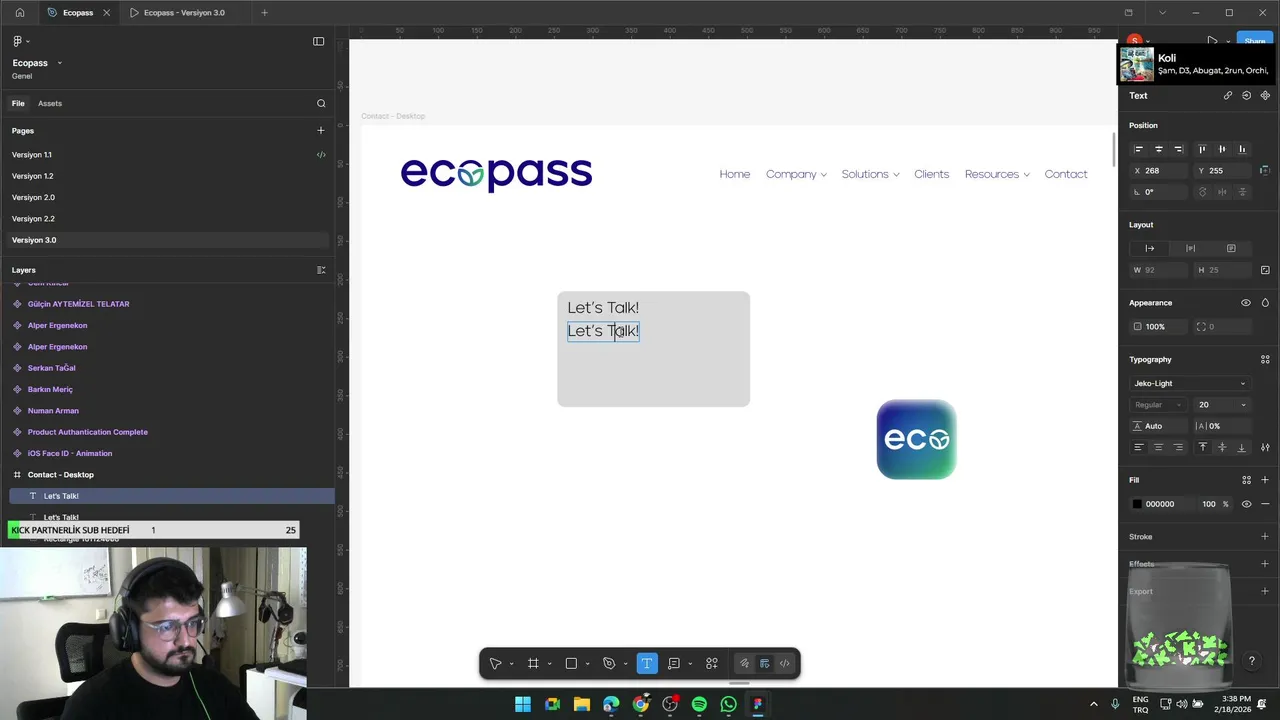The height and width of the screenshot is (720, 1280).
Task: Set auto width text resizing
Action: coord(1150,248)
